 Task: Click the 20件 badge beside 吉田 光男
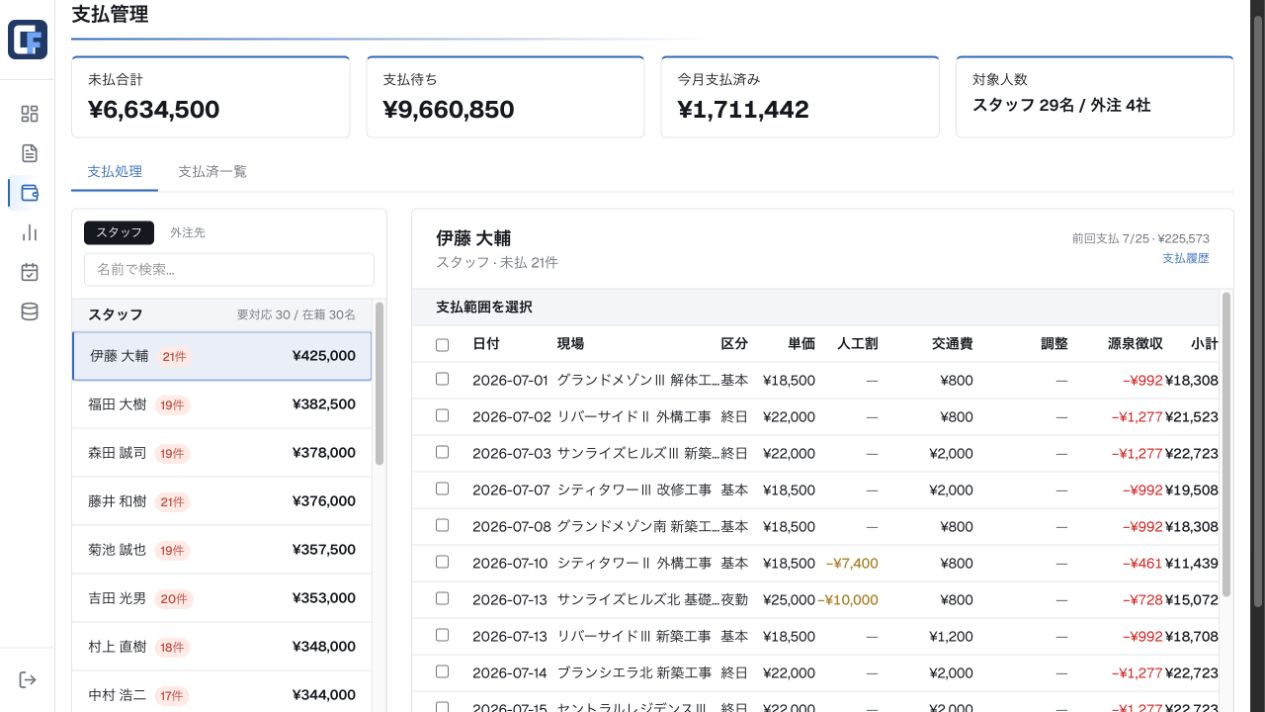click(x=174, y=599)
